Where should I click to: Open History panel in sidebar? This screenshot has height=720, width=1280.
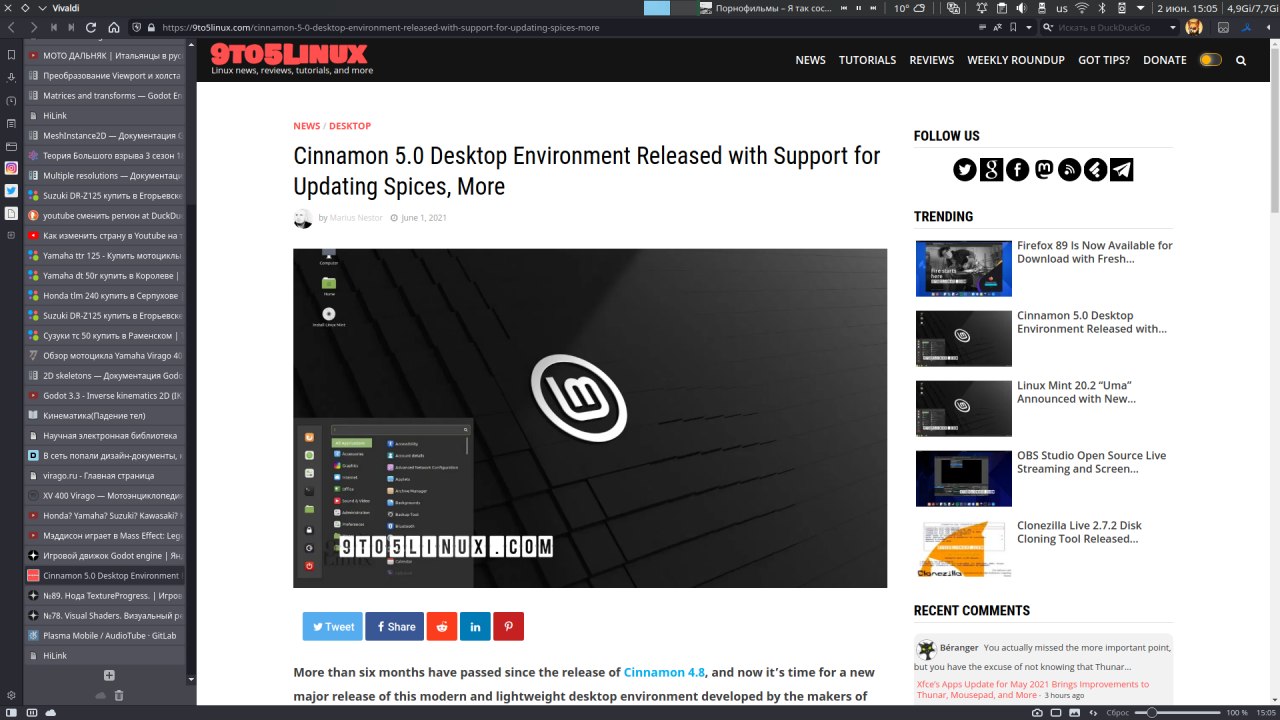tap(11, 101)
